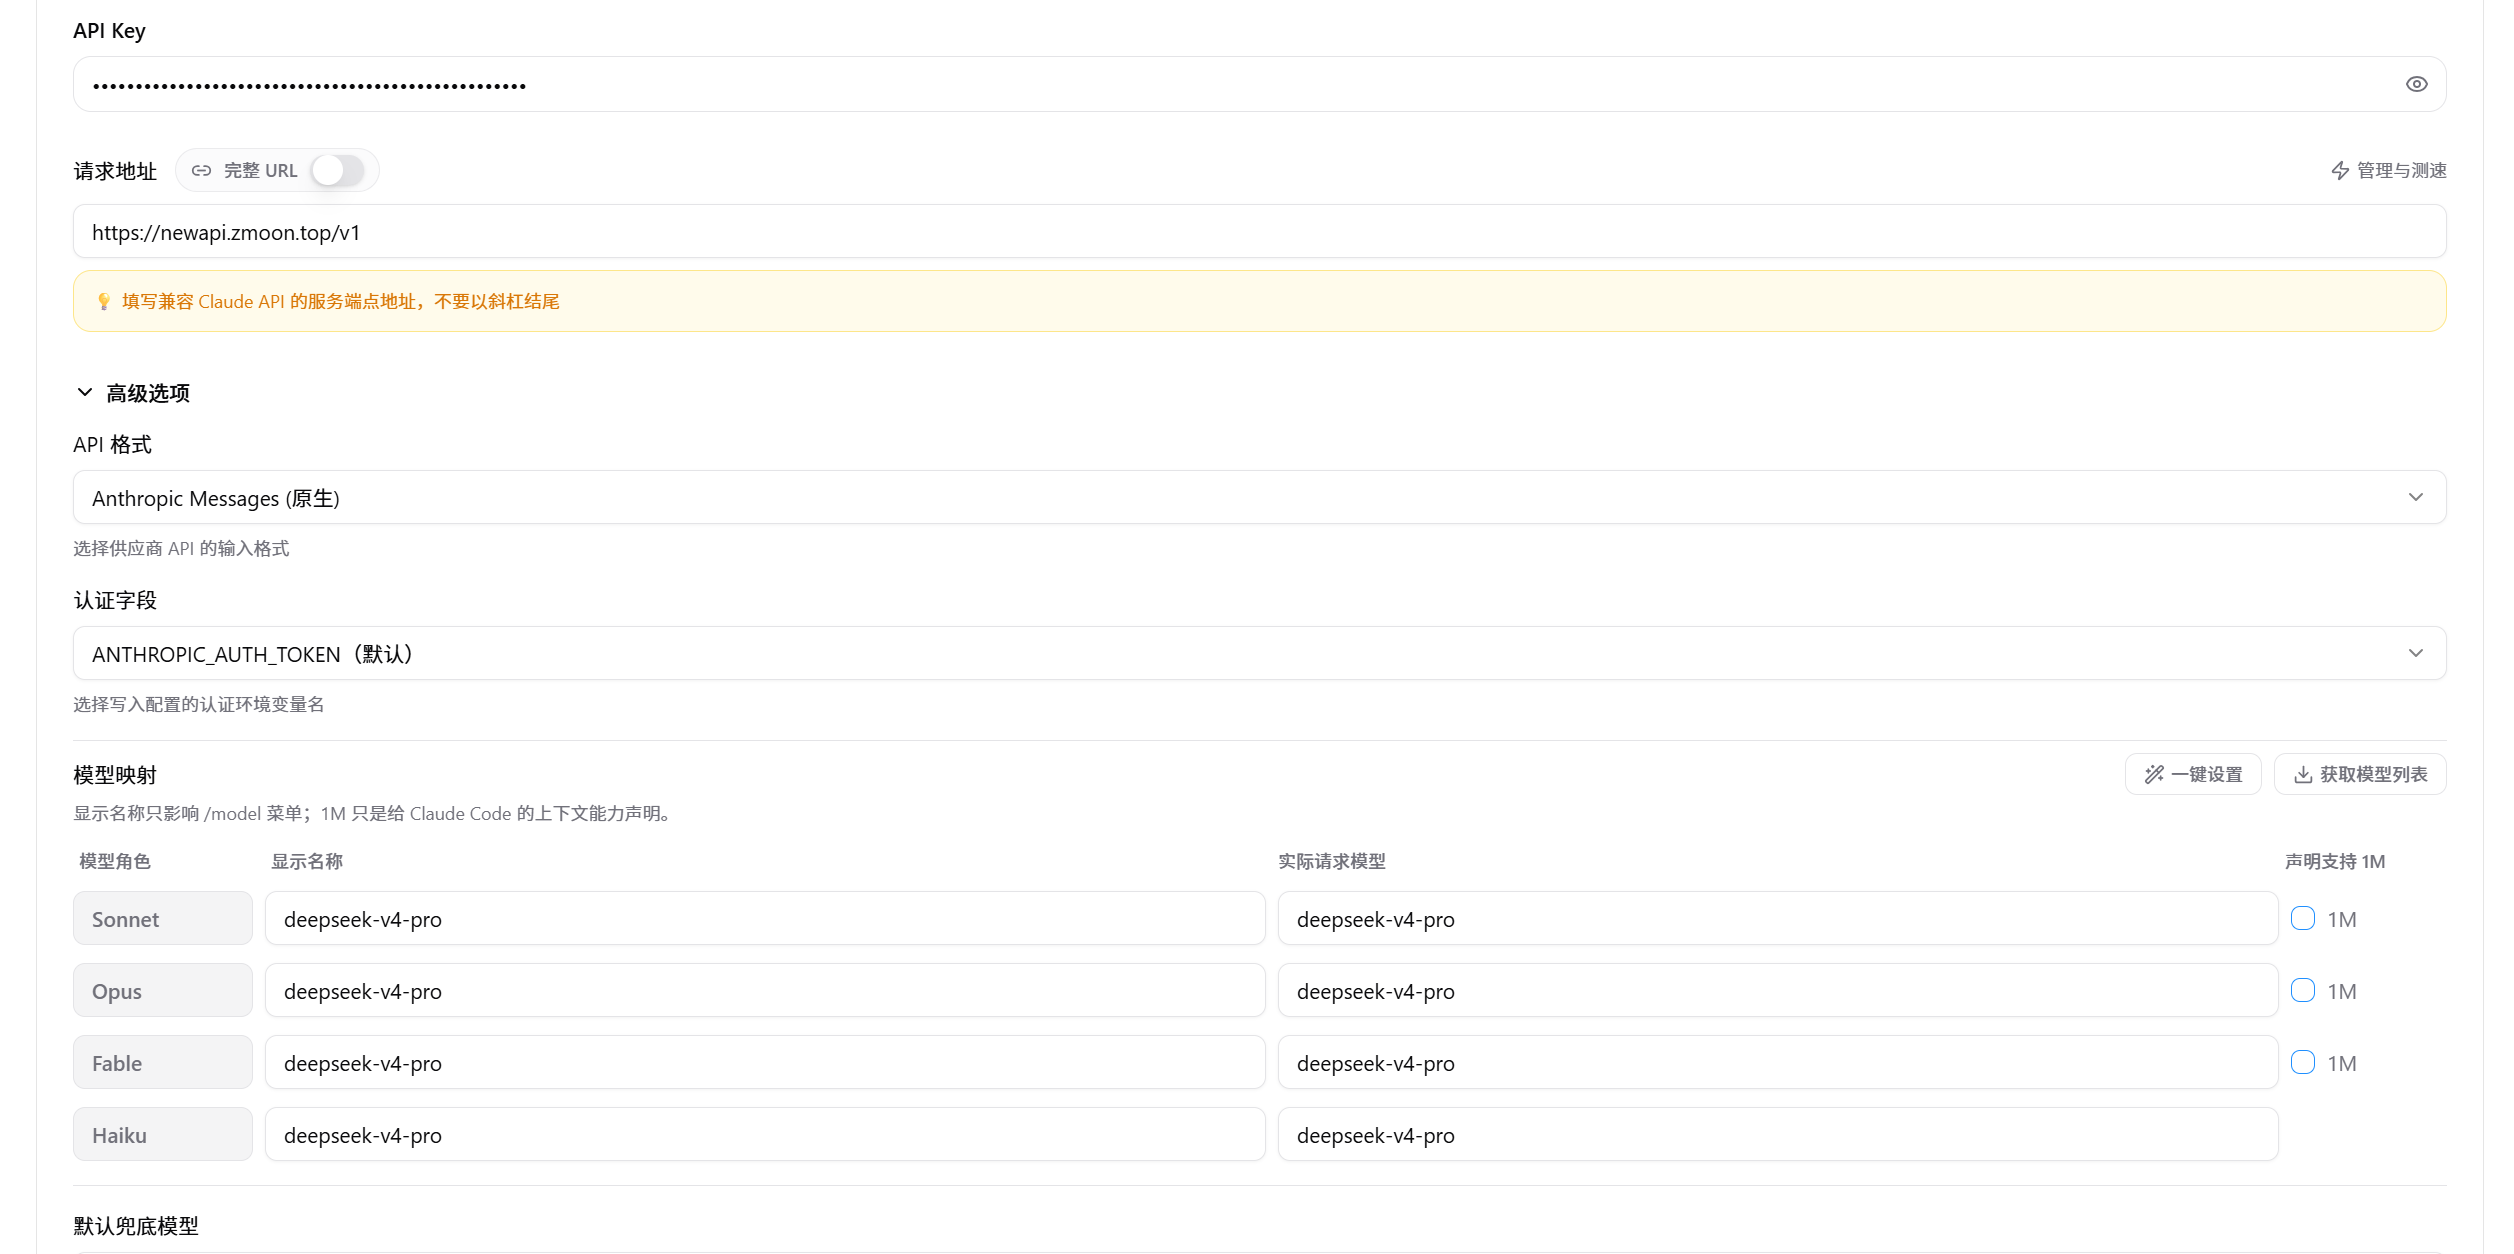Click the 显示名称 column header
Image resolution: width=2514 pixels, height=1254 pixels.
(x=307, y=861)
